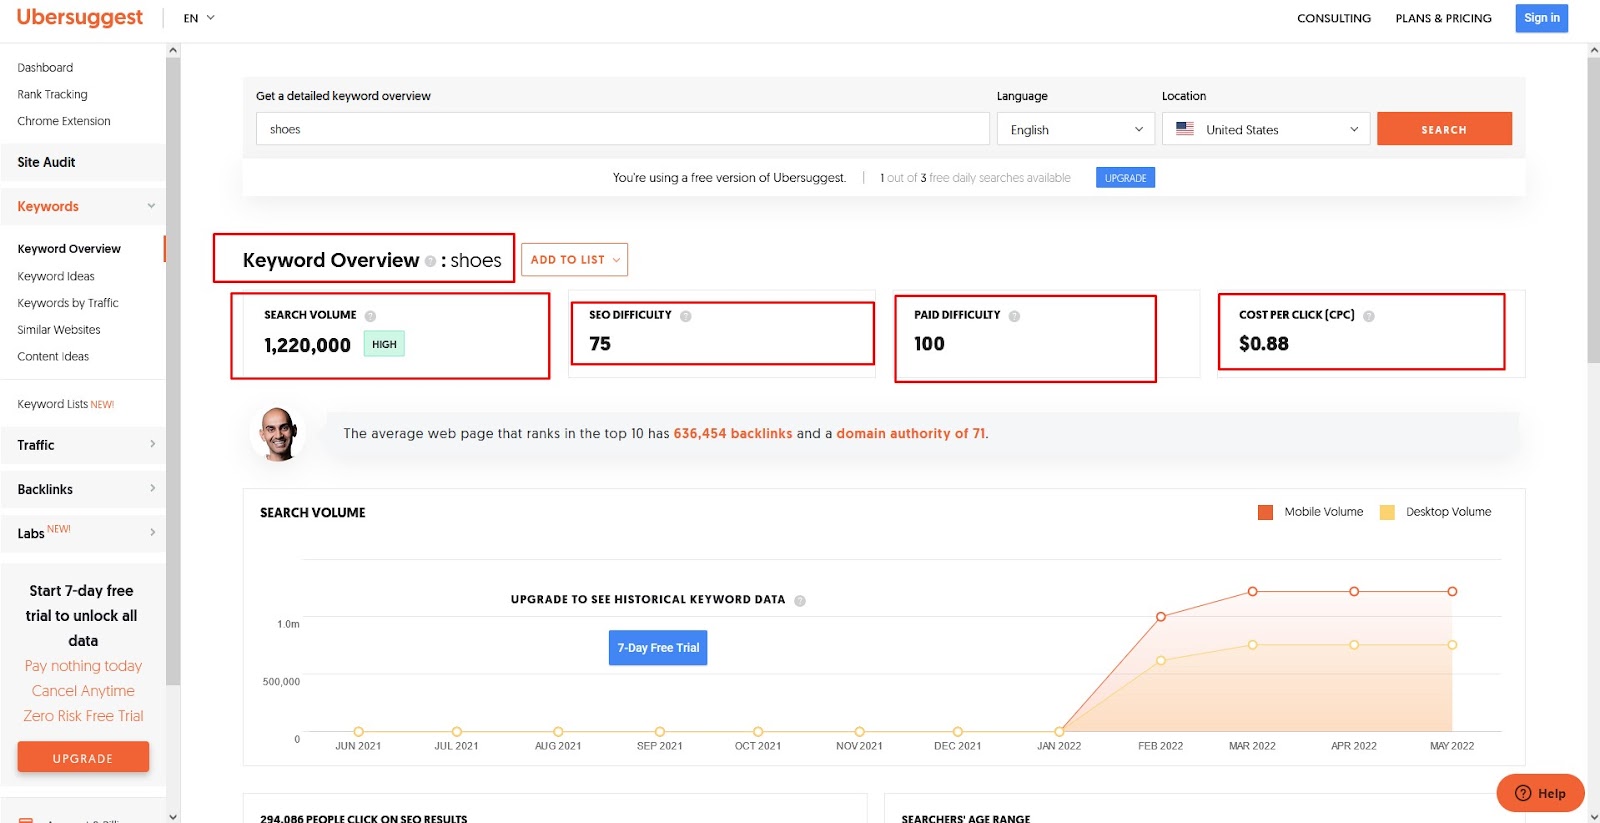Click the United States flag icon

pyautogui.click(x=1185, y=129)
